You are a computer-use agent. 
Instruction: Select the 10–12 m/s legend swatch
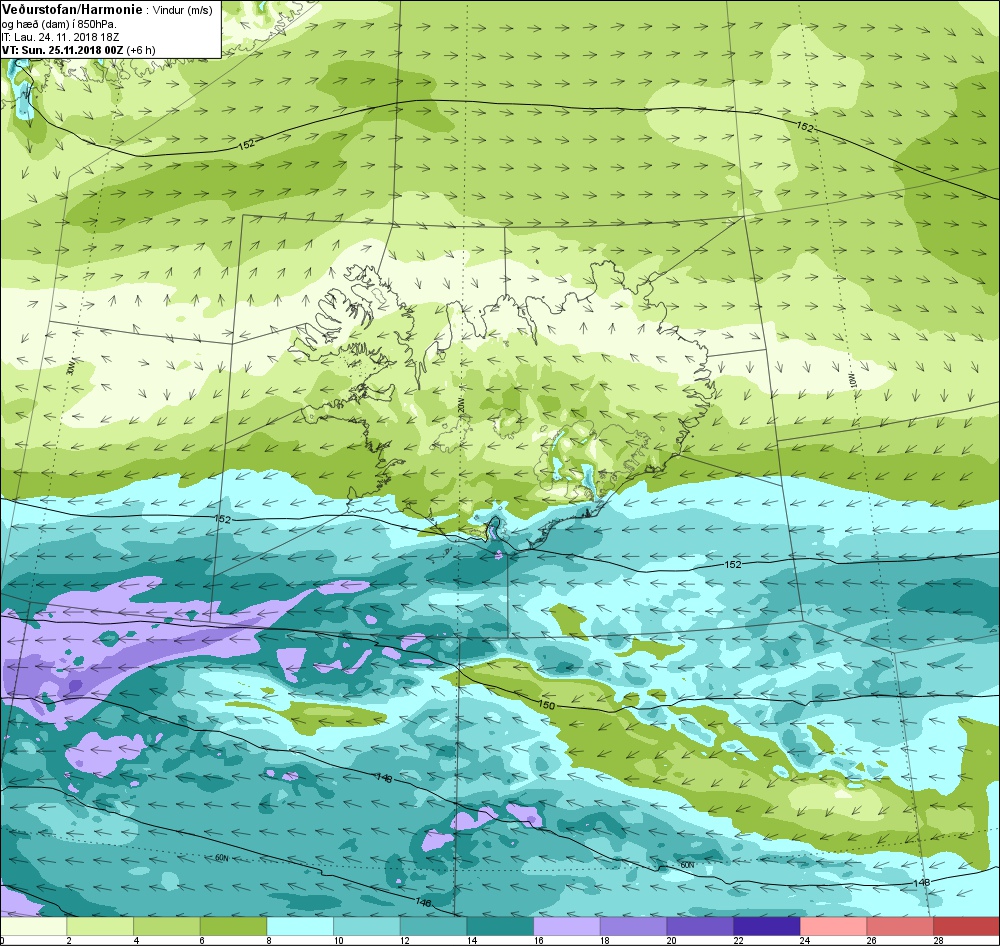click(x=367, y=926)
